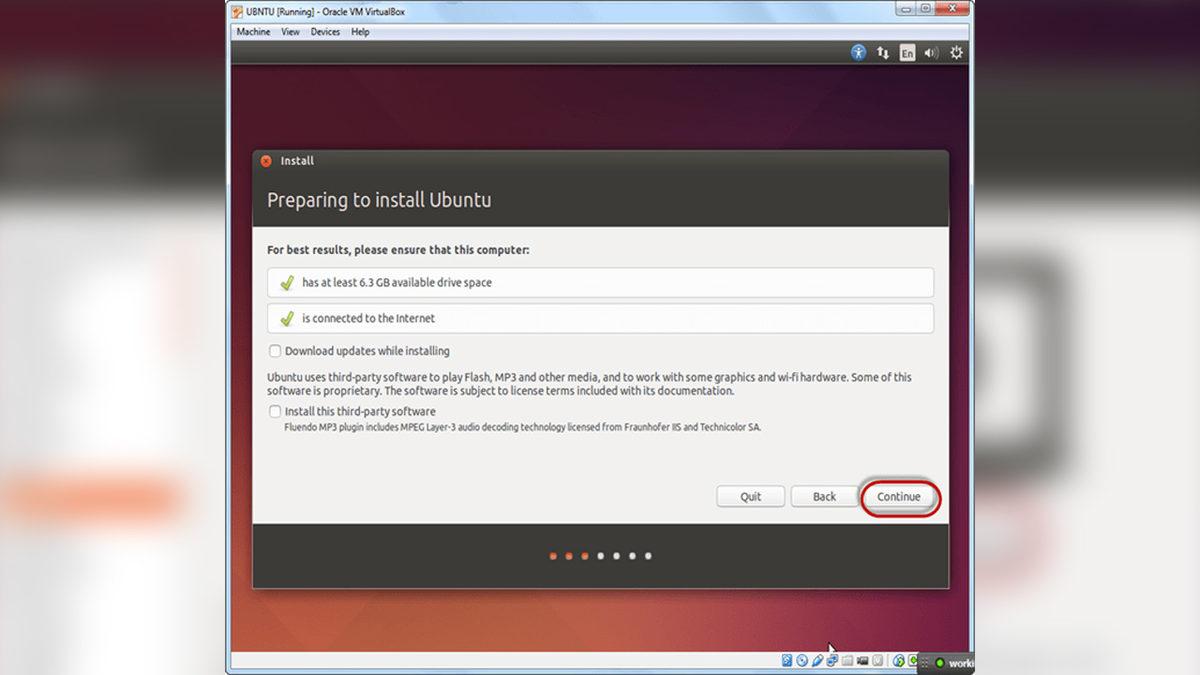Click the hard disk status icon in VirtualBox
The height and width of the screenshot is (675, 1200).
[x=786, y=661]
